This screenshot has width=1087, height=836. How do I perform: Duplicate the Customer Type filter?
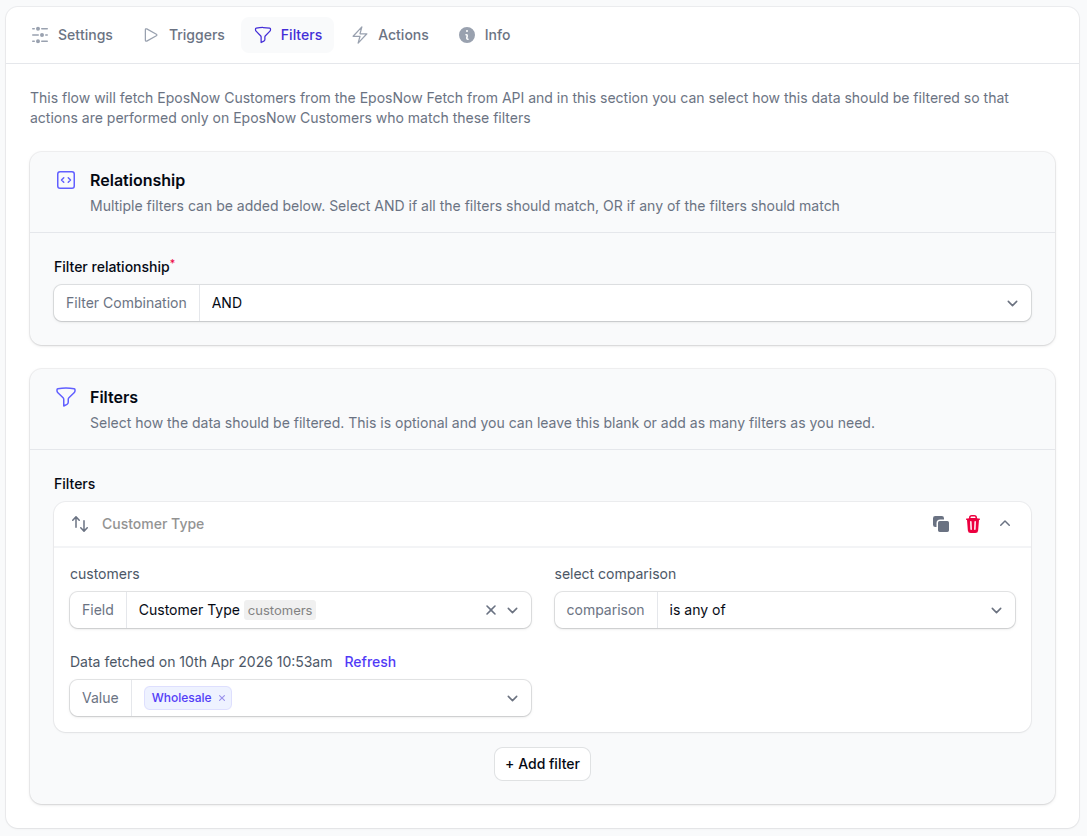(940, 524)
